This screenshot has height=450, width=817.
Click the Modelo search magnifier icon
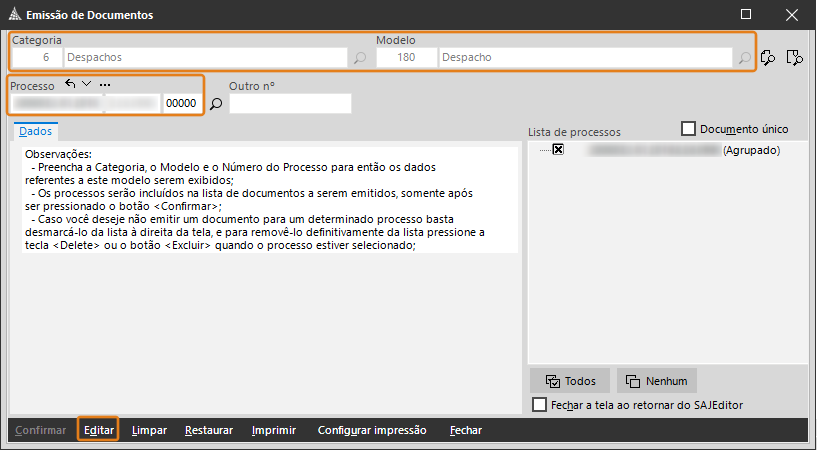pos(745,58)
